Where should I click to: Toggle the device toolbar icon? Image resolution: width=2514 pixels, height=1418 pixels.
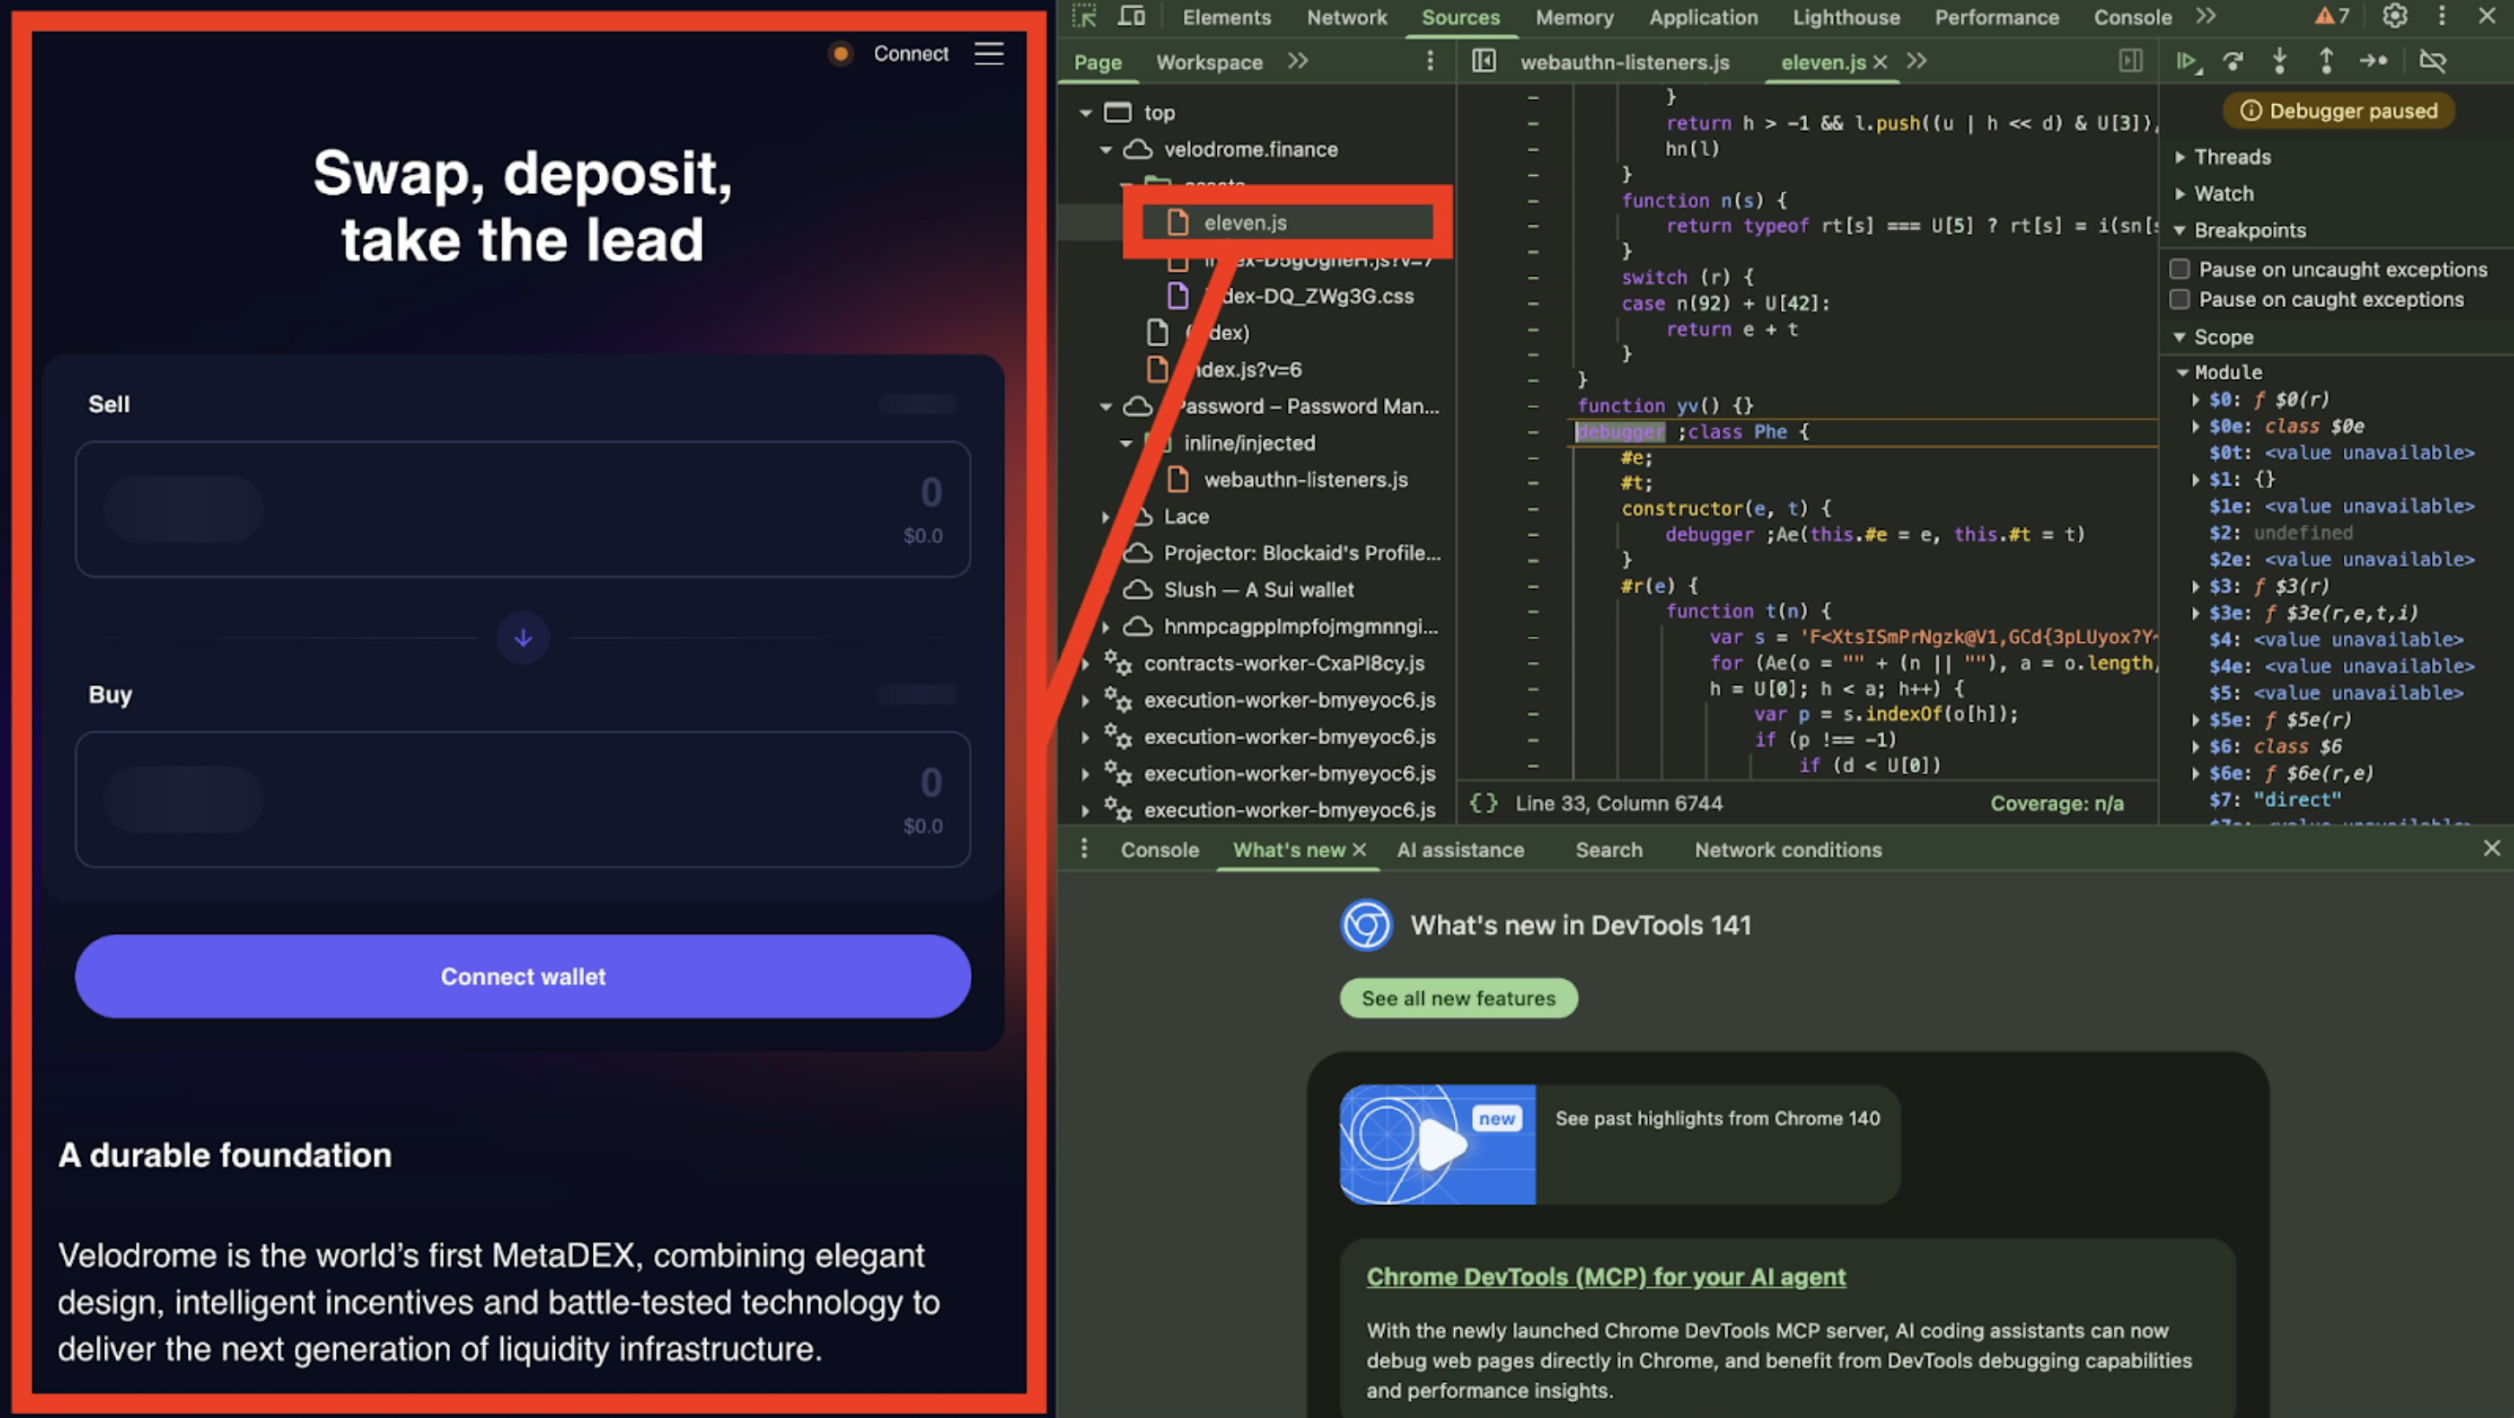pos(1131,16)
